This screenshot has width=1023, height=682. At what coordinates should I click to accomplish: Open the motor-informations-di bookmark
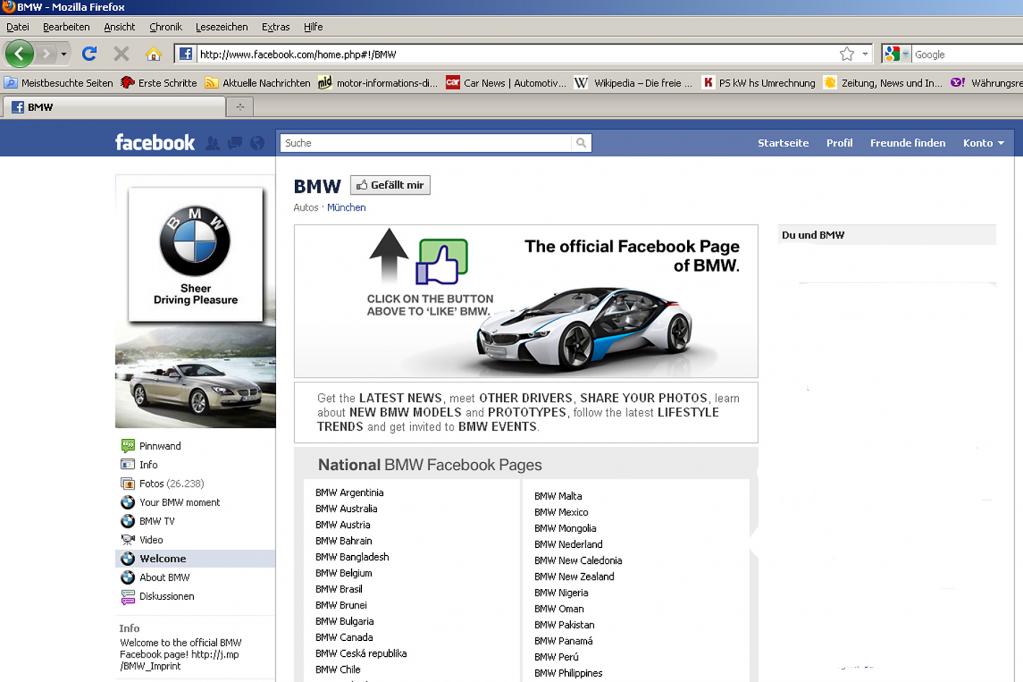click(378, 83)
